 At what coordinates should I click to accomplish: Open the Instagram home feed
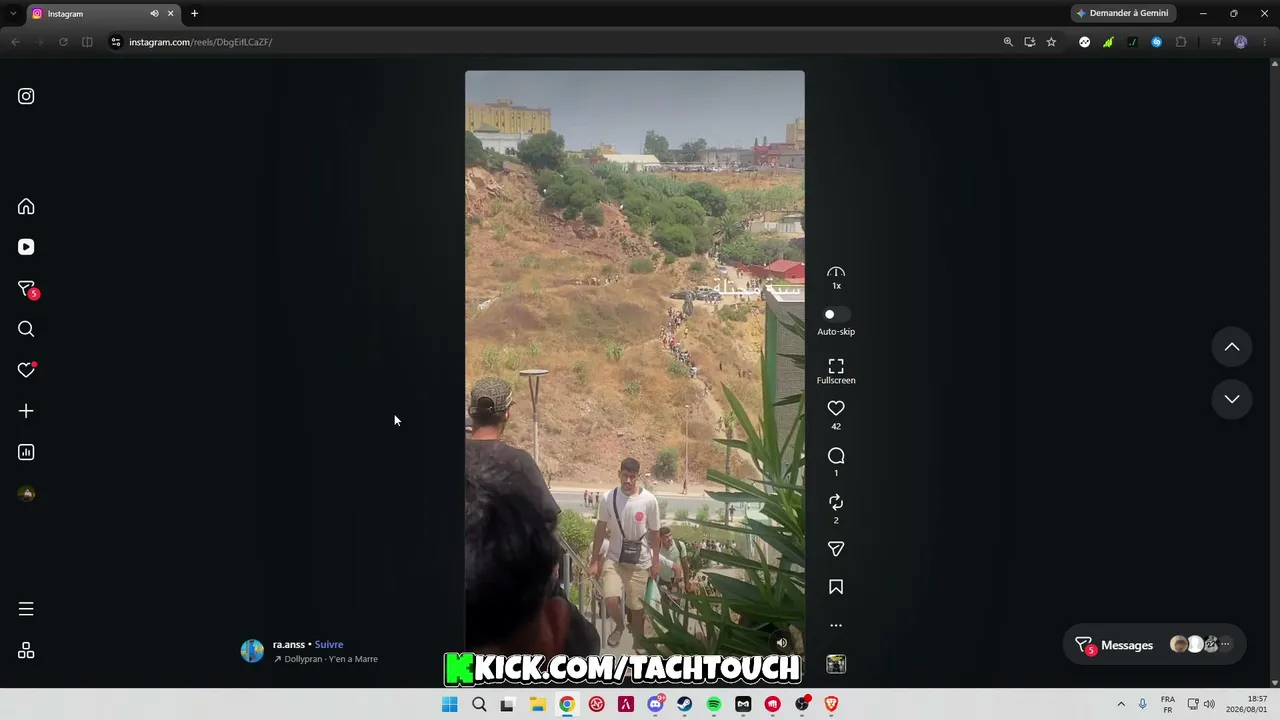[26, 206]
